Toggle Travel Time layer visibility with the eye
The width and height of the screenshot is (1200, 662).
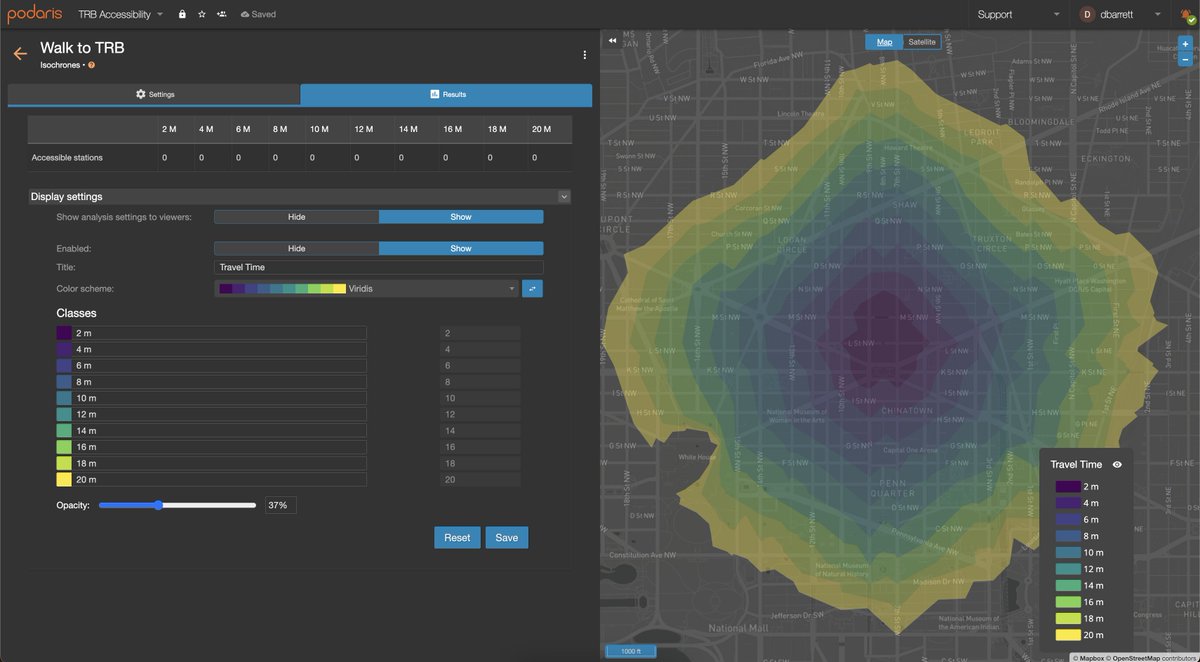[x=1117, y=464]
